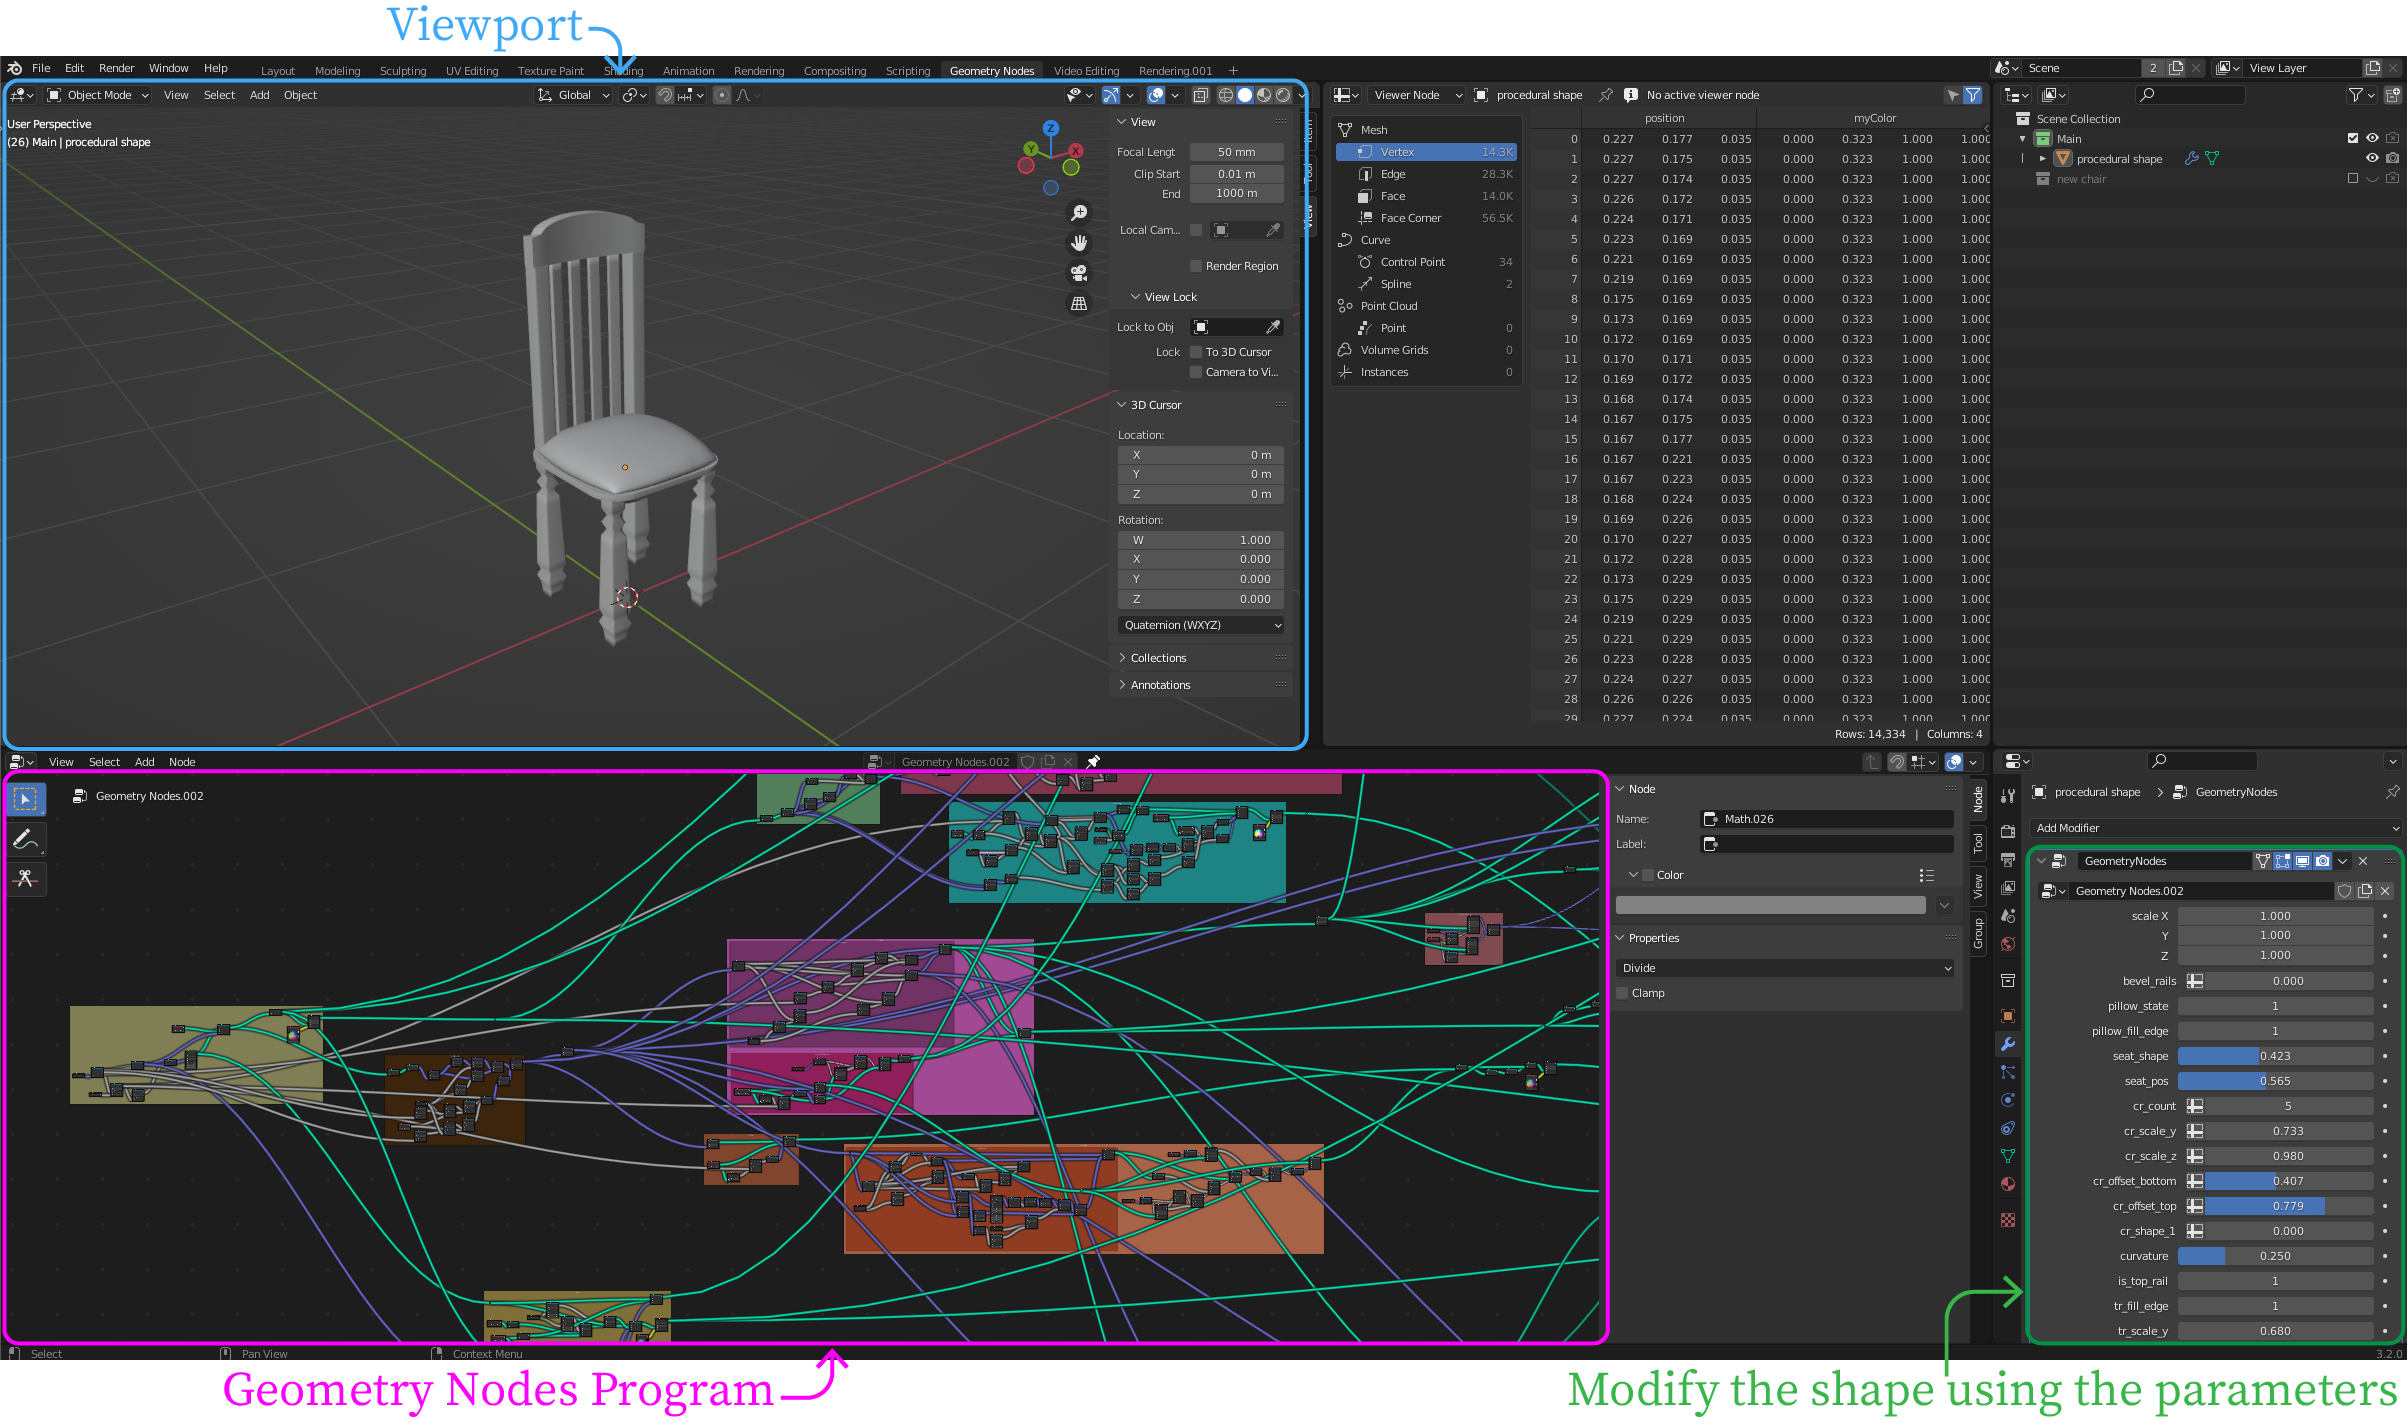Click the zoom magnifier viewport icon
The image size is (2408, 1428).
click(x=1079, y=213)
